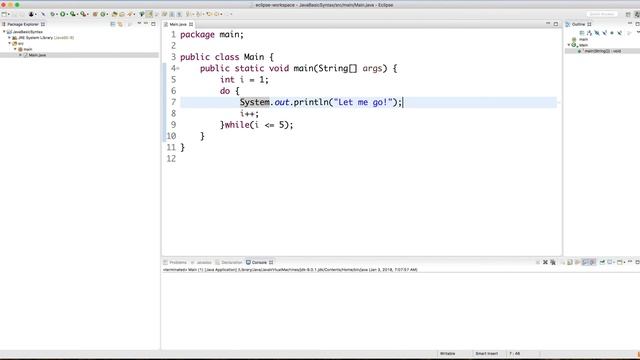Minimize the Package Explorer panel
Viewport: 640px width, 360px height.
146,24
